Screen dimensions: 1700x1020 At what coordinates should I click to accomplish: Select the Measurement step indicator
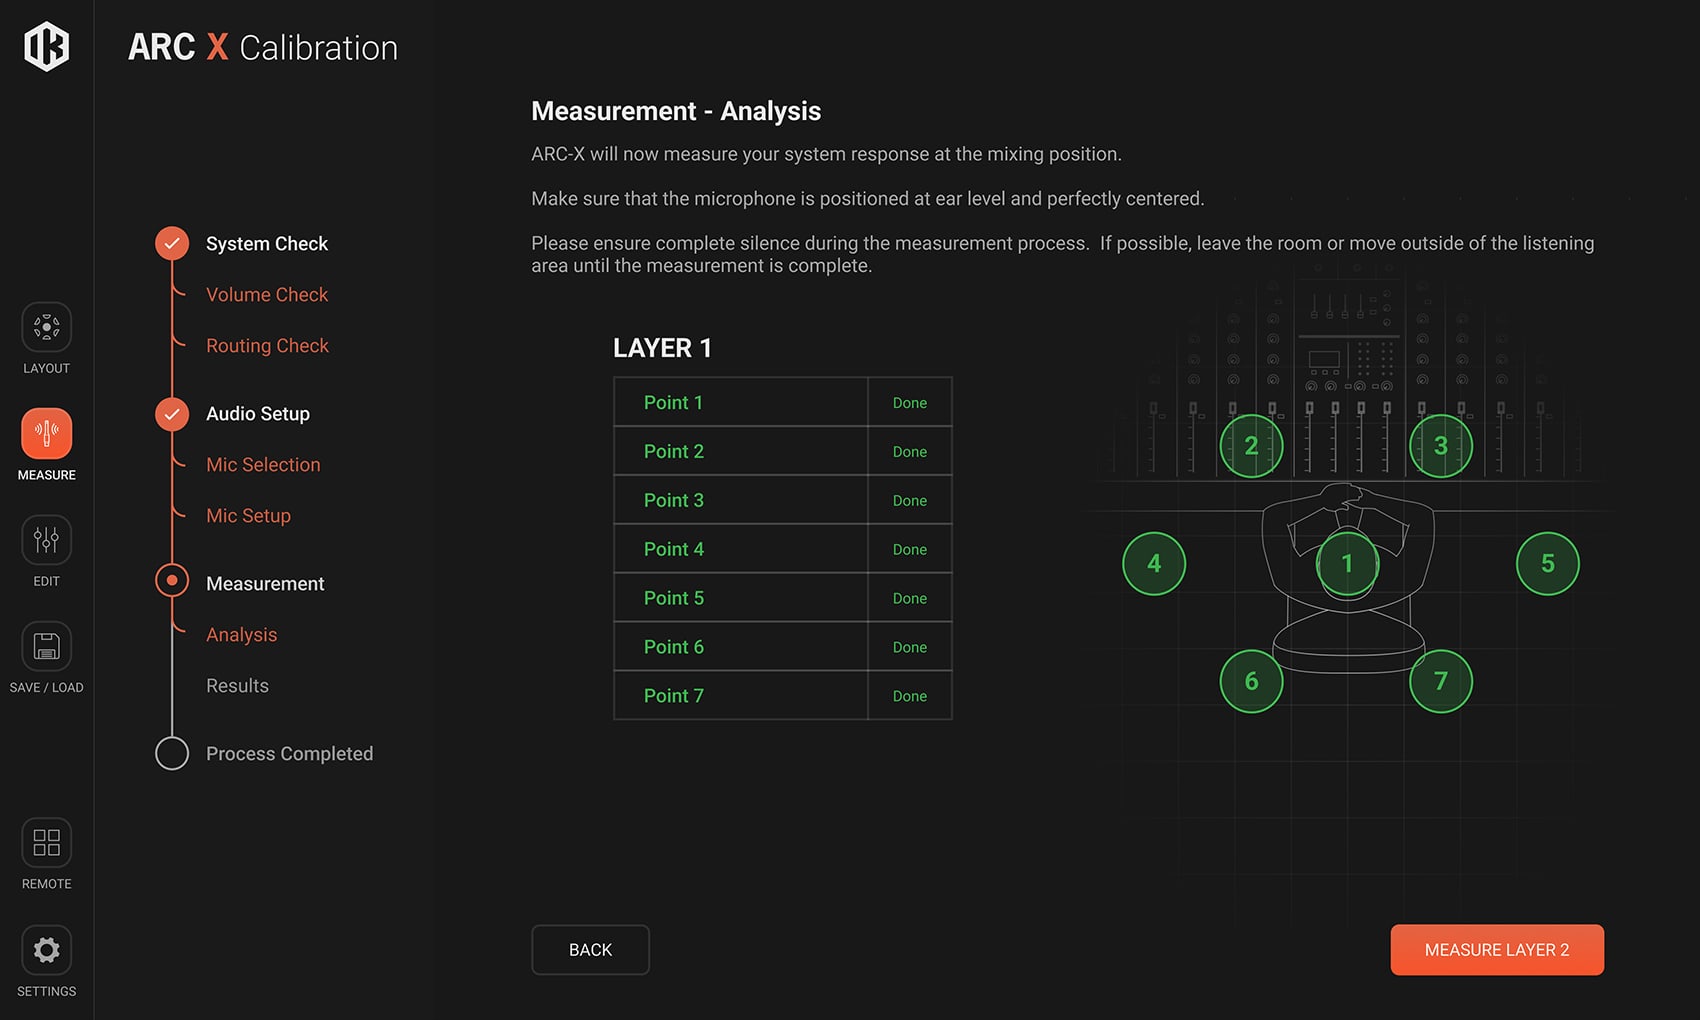(x=172, y=581)
